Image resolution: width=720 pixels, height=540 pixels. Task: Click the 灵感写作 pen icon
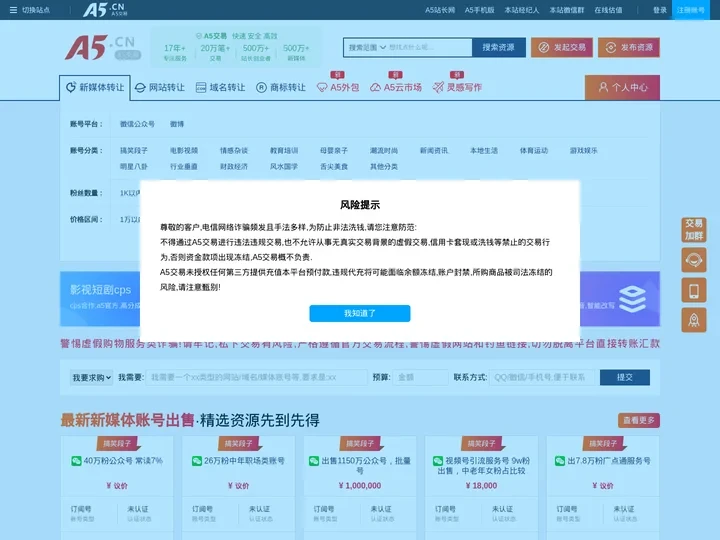(438, 87)
